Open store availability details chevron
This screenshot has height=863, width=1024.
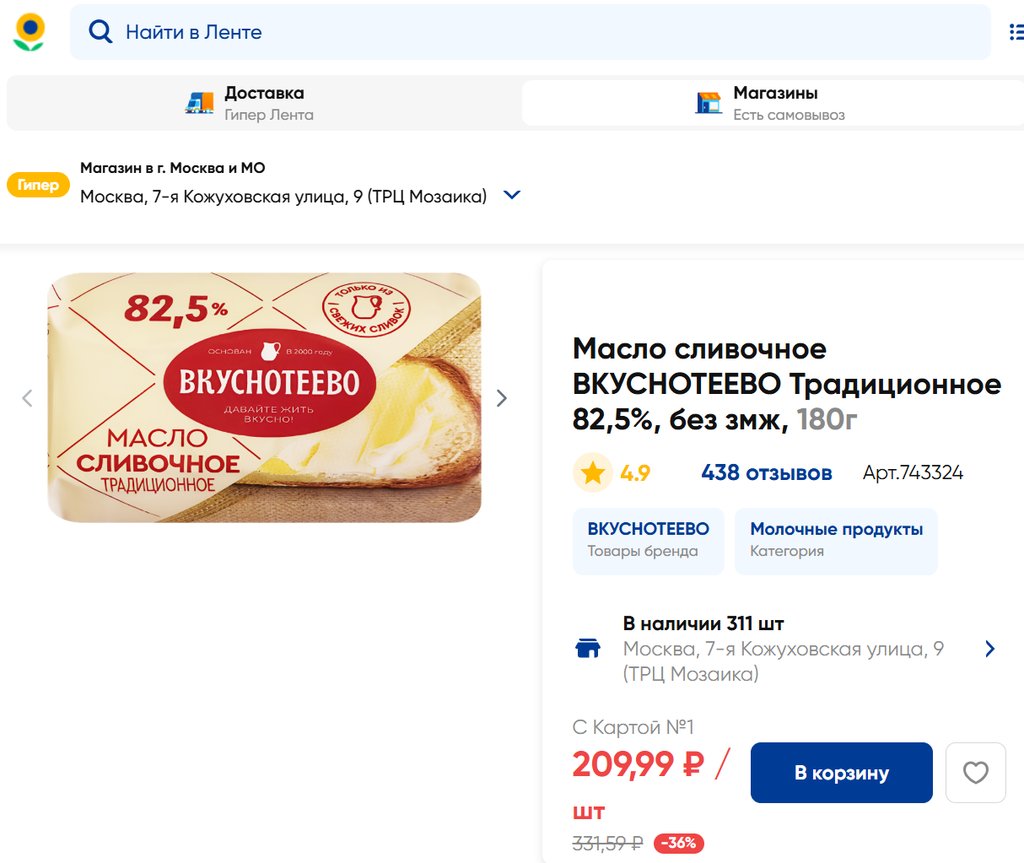pyautogui.click(x=990, y=649)
